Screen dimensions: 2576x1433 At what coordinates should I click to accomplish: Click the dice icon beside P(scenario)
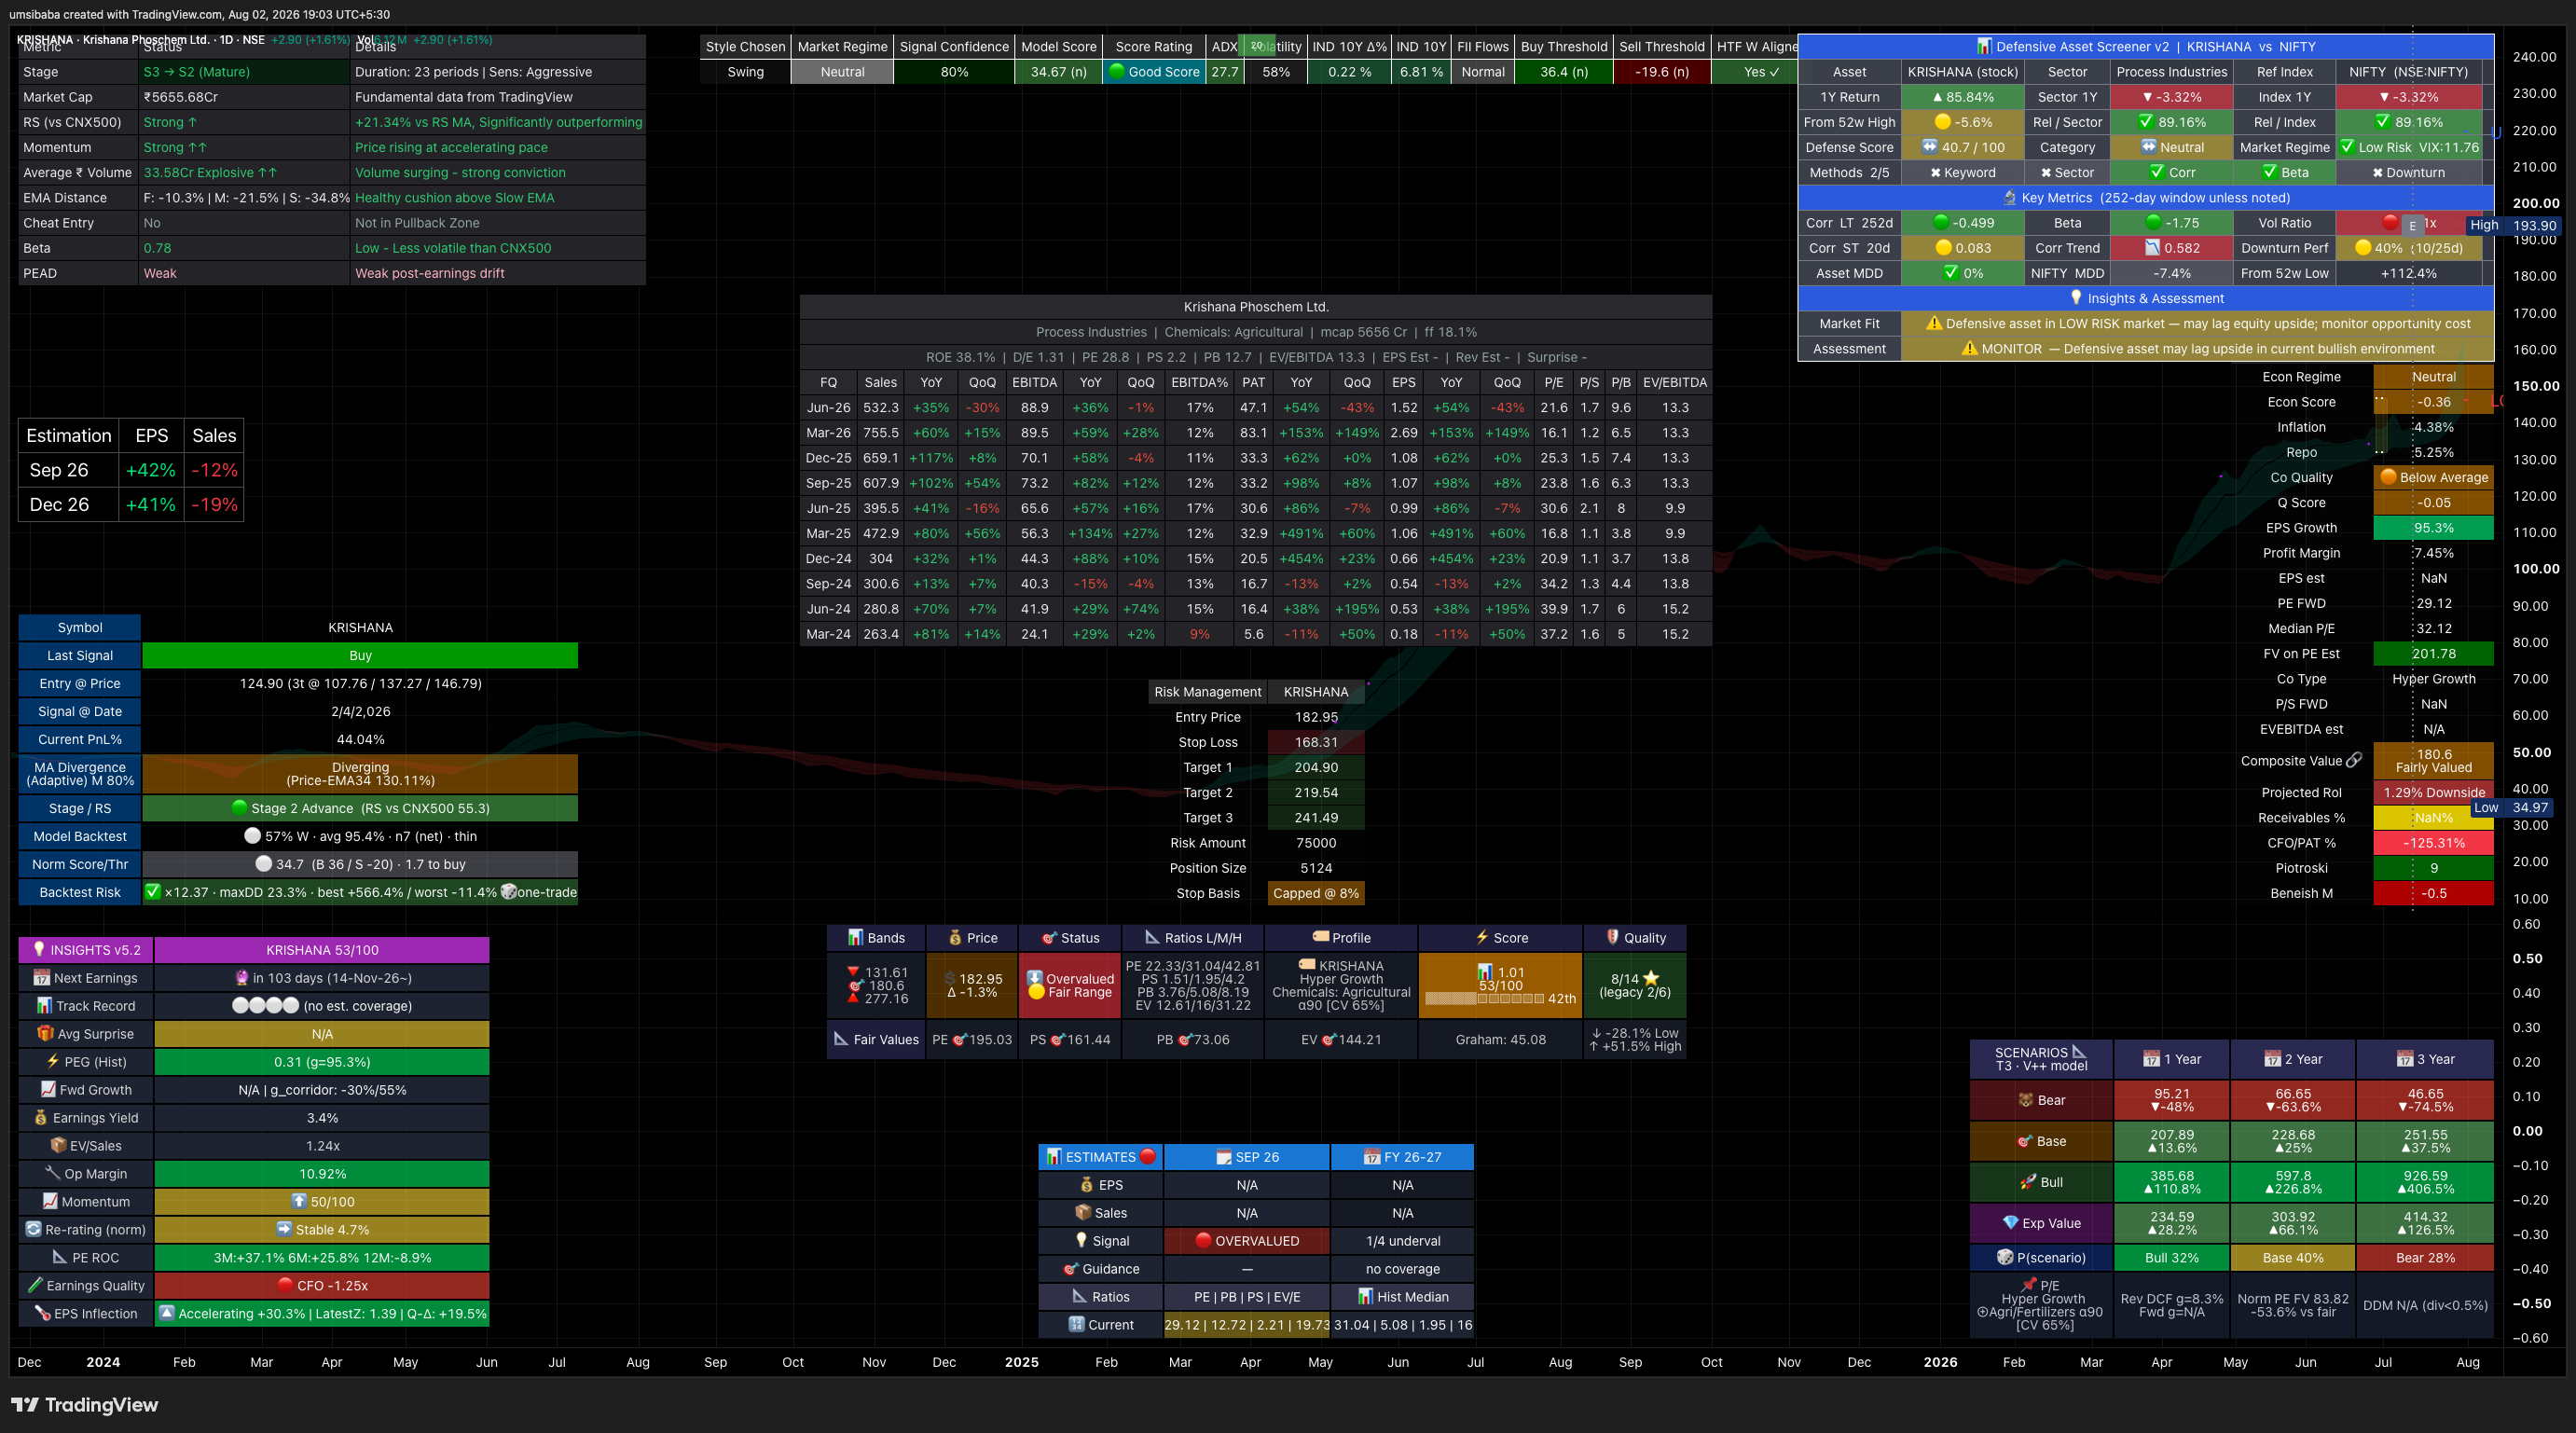(2005, 1258)
